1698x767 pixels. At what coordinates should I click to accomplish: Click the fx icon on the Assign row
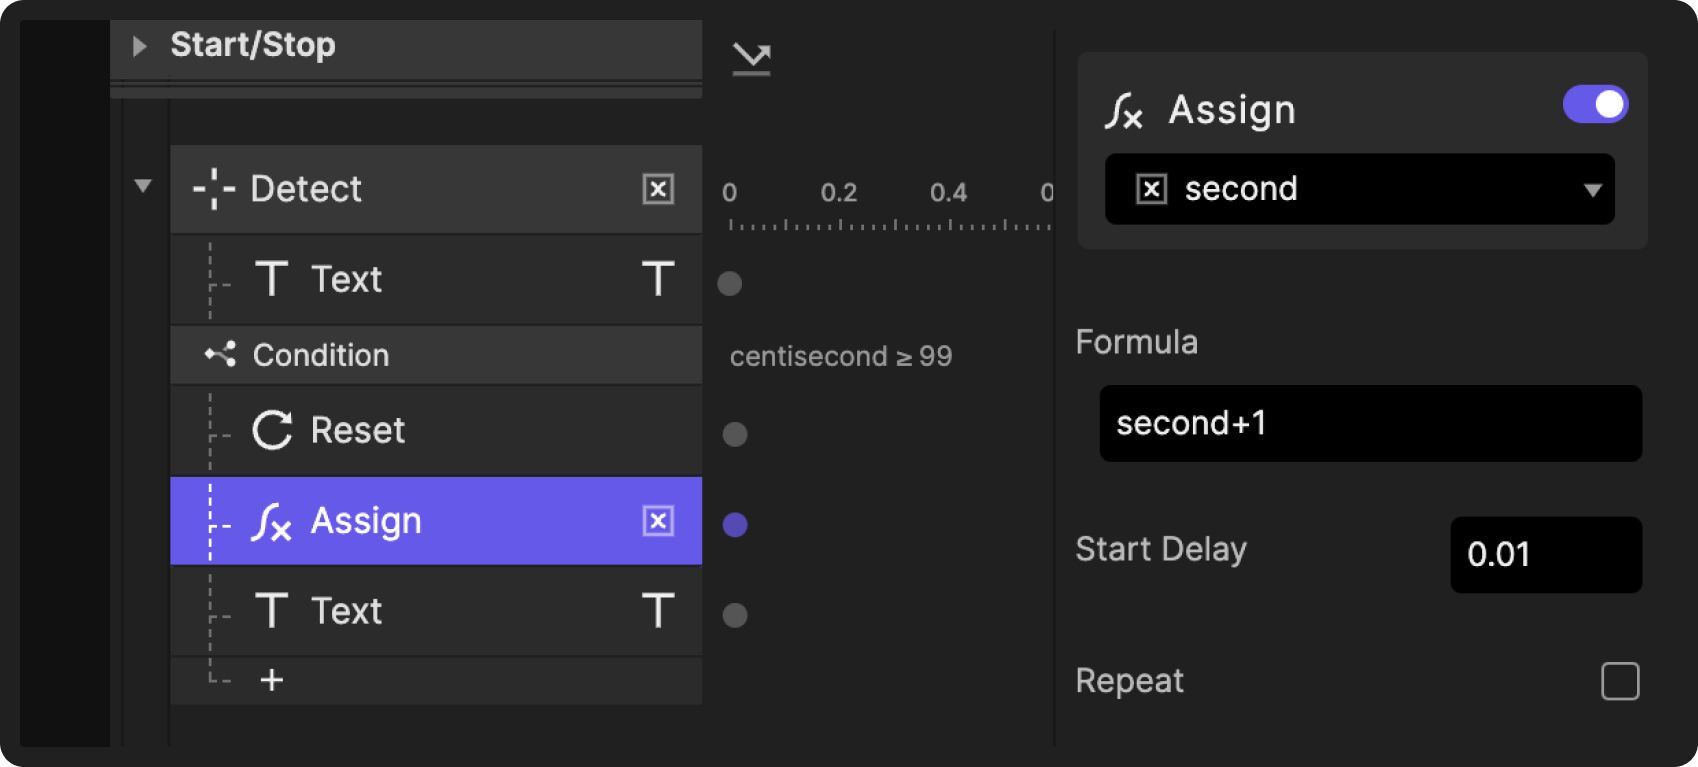click(271, 522)
